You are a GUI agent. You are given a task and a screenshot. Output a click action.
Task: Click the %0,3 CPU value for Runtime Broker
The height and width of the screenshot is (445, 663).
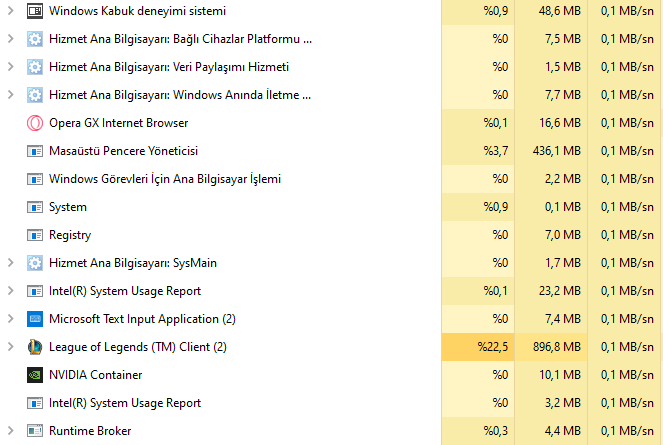496,431
